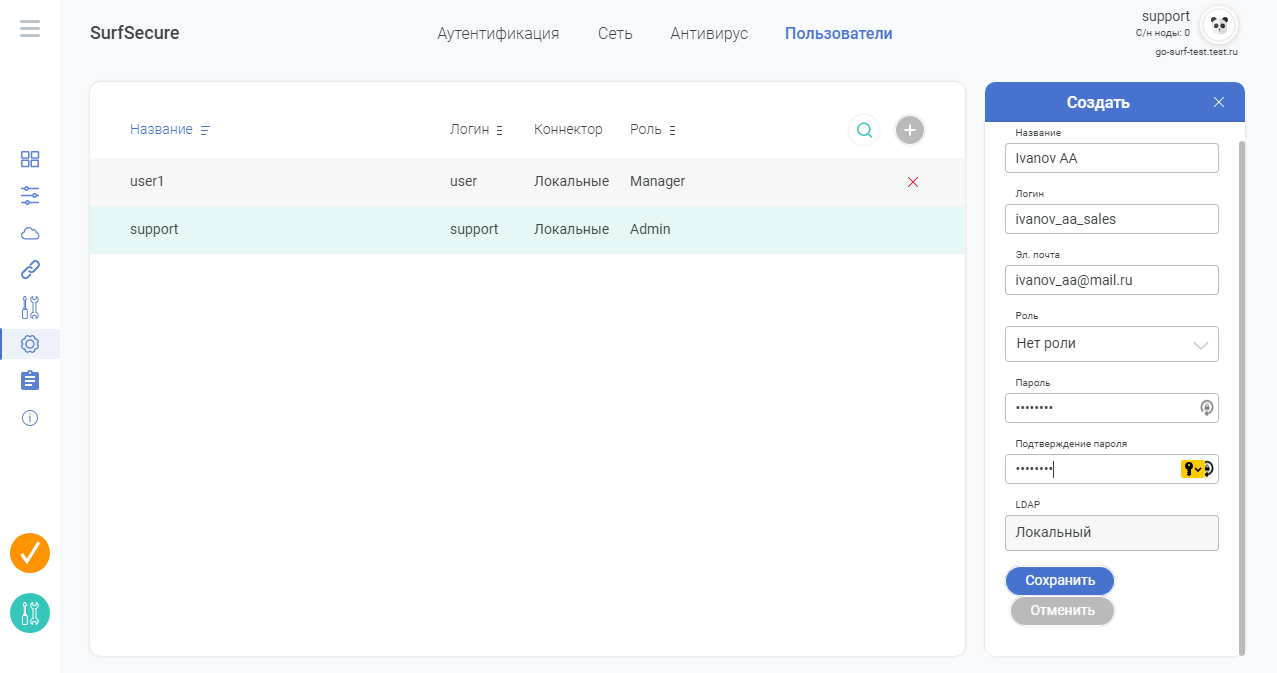Screen dimensions: 1277x673
Task: Open the clipboard reports icon in sidebar
Action: point(30,381)
